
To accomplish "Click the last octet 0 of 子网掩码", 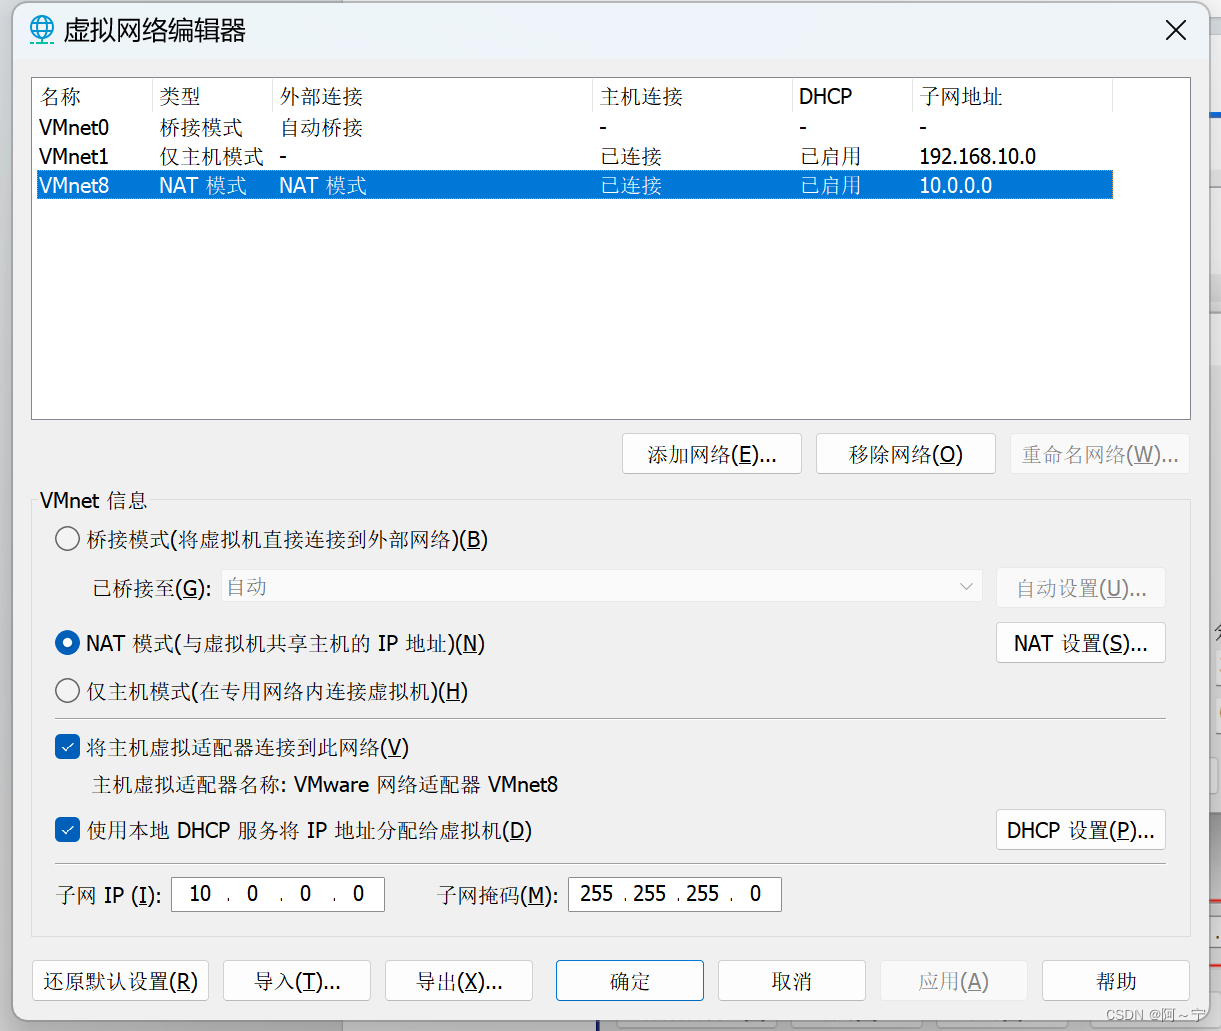I will coord(755,894).
